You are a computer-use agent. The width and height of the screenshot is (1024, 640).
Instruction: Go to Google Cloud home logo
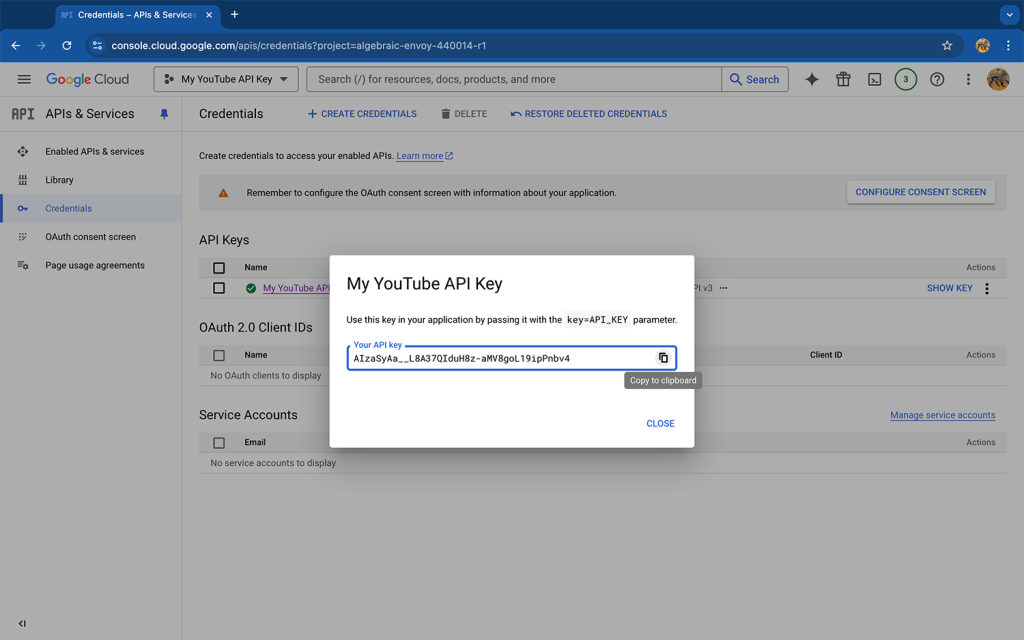coord(88,79)
